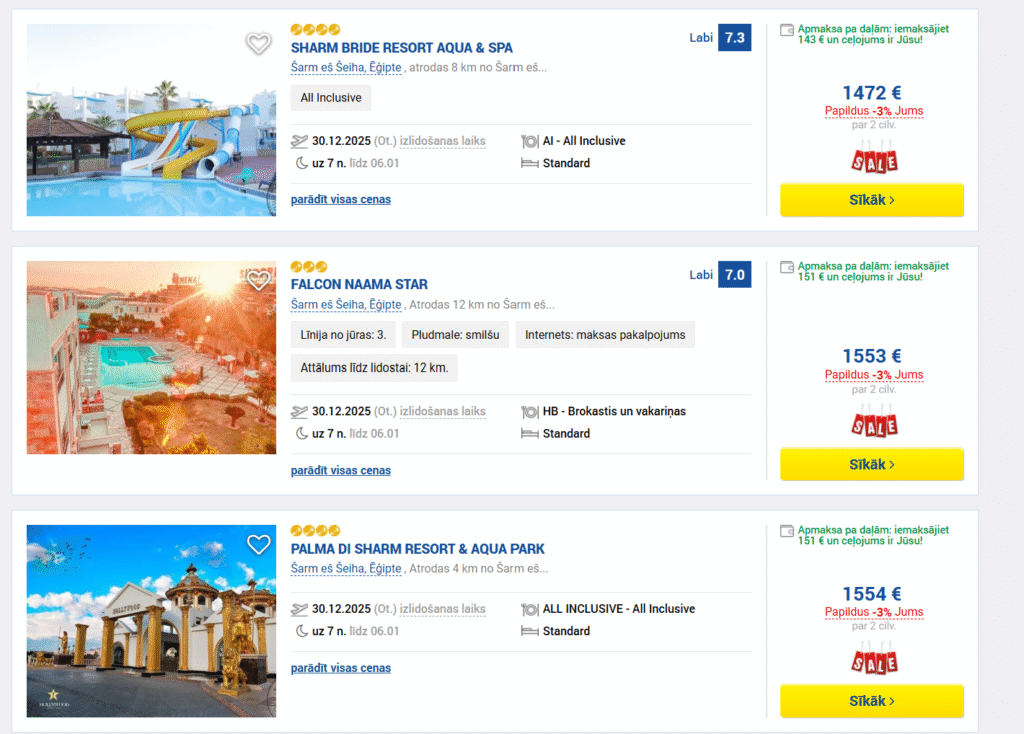Click wallet icon for Falcon Naama payment info
Image resolution: width=1024 pixels, height=734 pixels.
787,267
